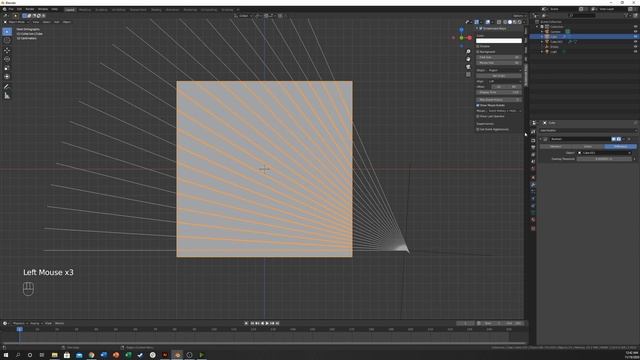The width and height of the screenshot is (640, 360).
Task: Expand the Cube.001 outliner row
Action: [x=542, y=42]
